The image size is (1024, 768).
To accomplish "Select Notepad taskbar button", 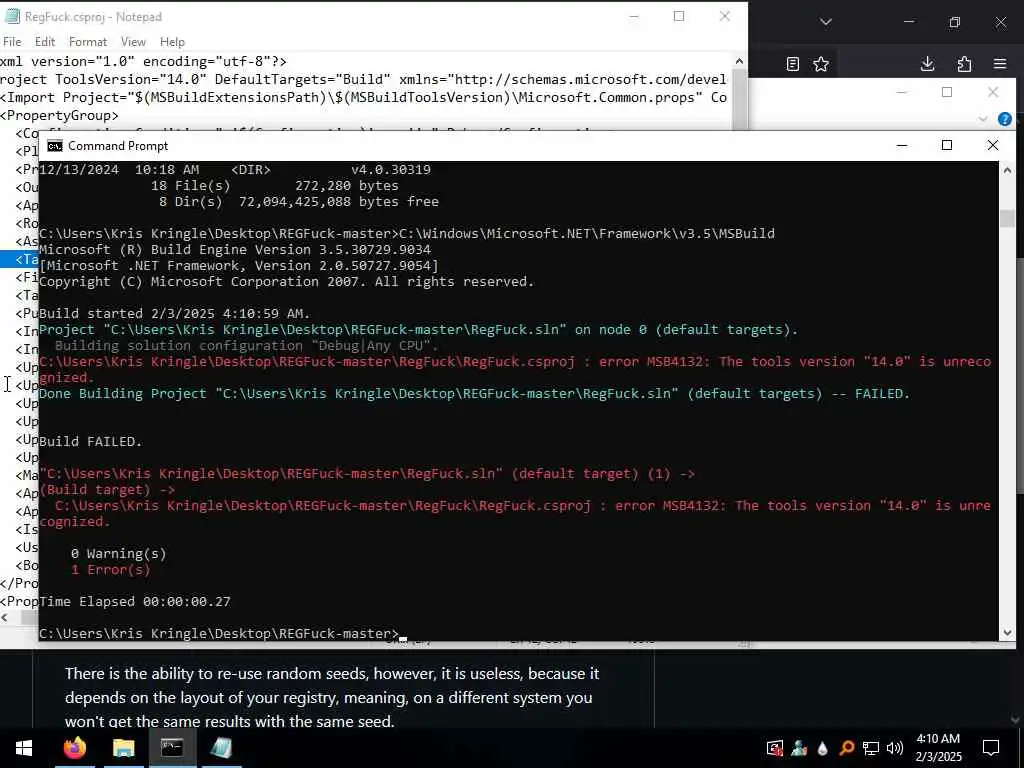I will click(221, 748).
